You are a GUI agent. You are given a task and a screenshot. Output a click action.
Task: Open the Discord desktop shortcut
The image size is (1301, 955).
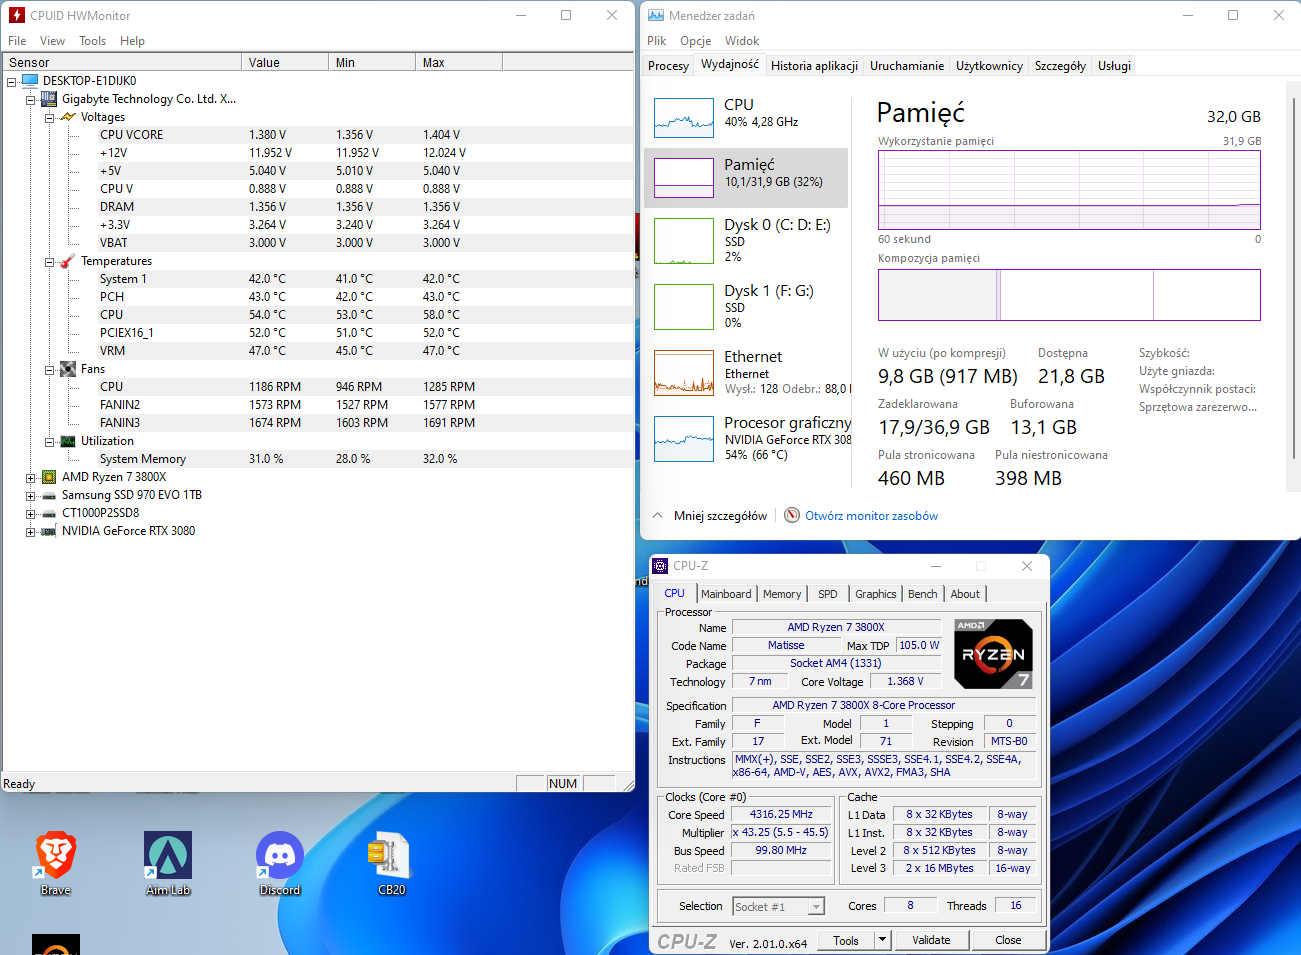click(x=280, y=856)
